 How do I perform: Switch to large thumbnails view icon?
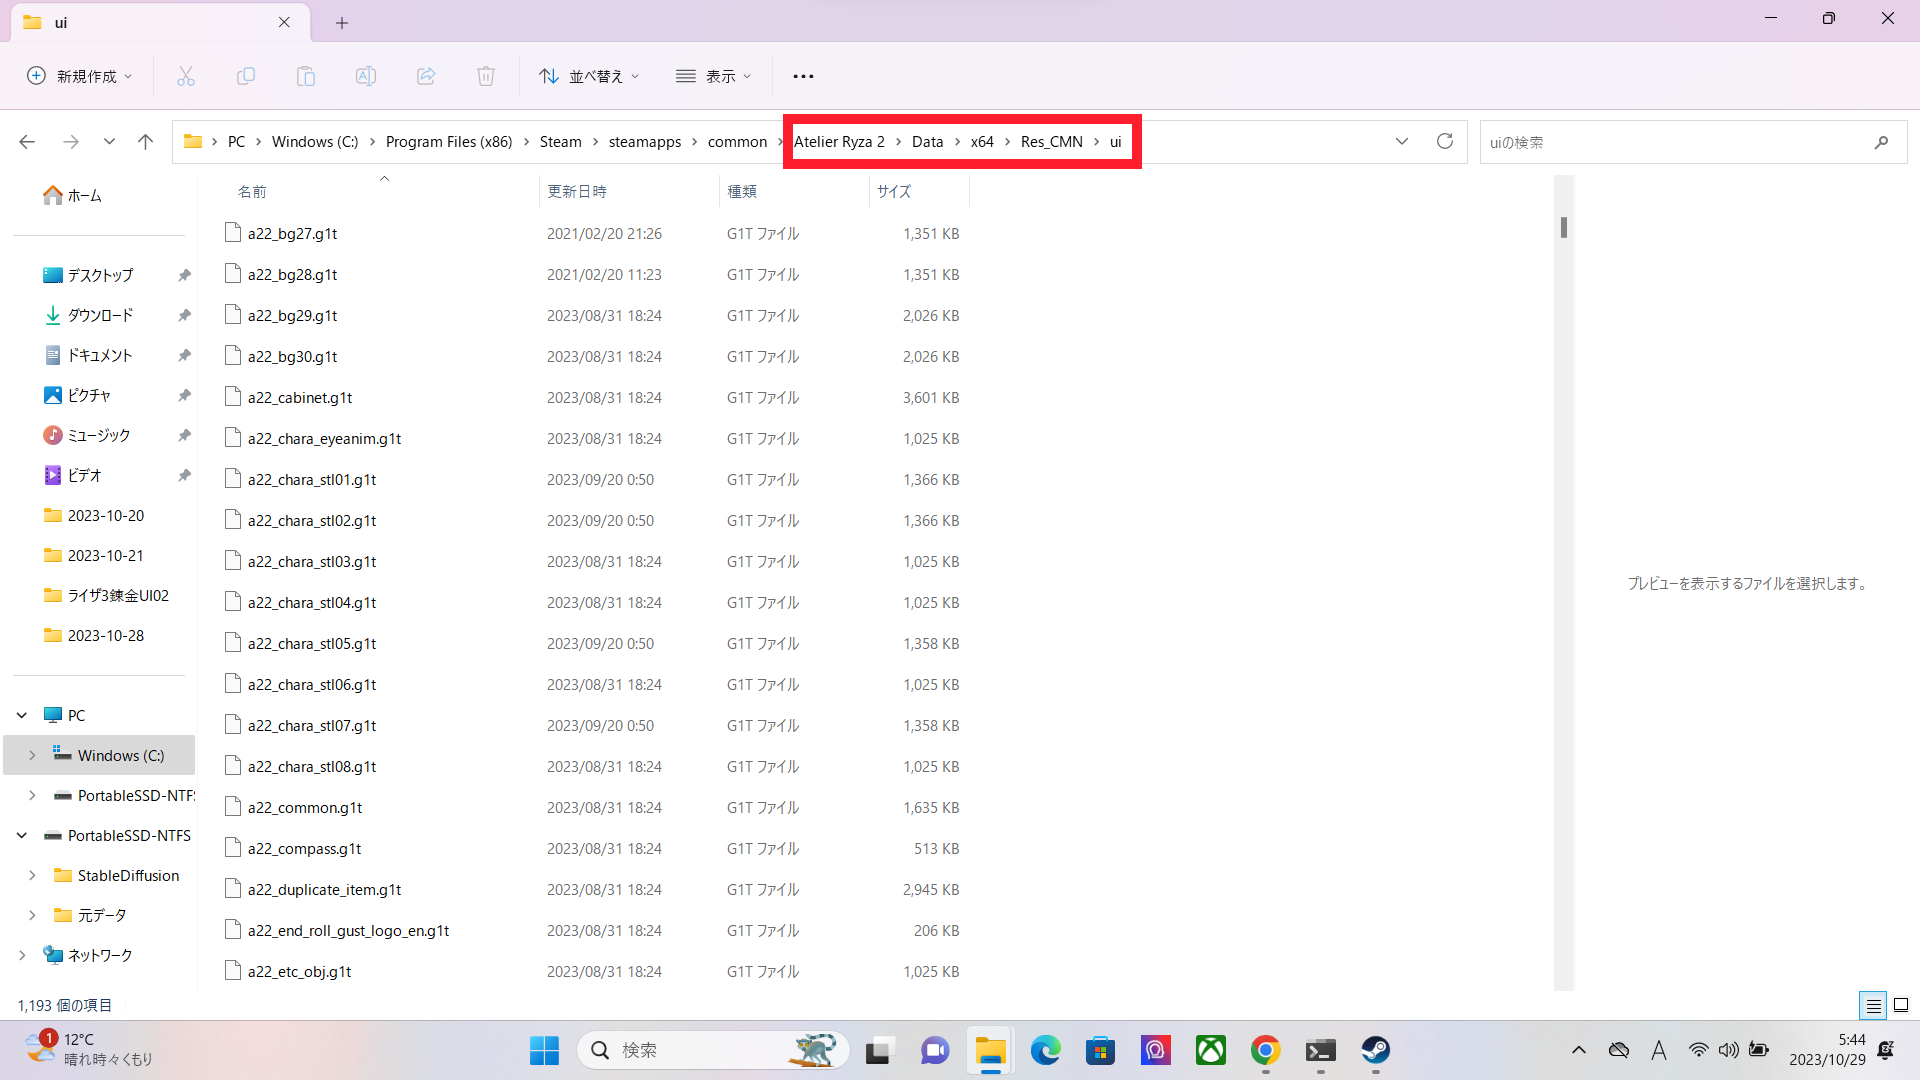click(x=1901, y=1005)
